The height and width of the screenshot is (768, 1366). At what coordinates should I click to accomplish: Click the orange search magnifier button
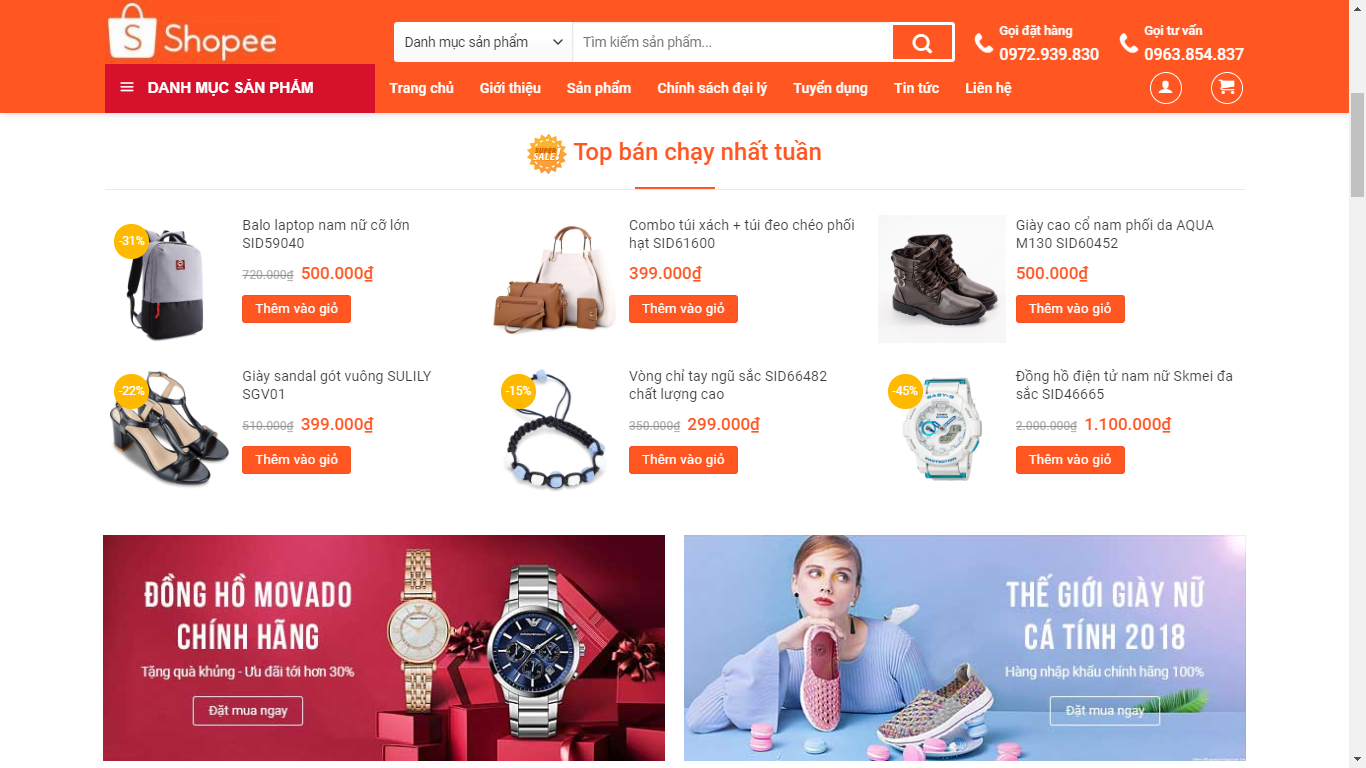pyautogui.click(x=922, y=43)
